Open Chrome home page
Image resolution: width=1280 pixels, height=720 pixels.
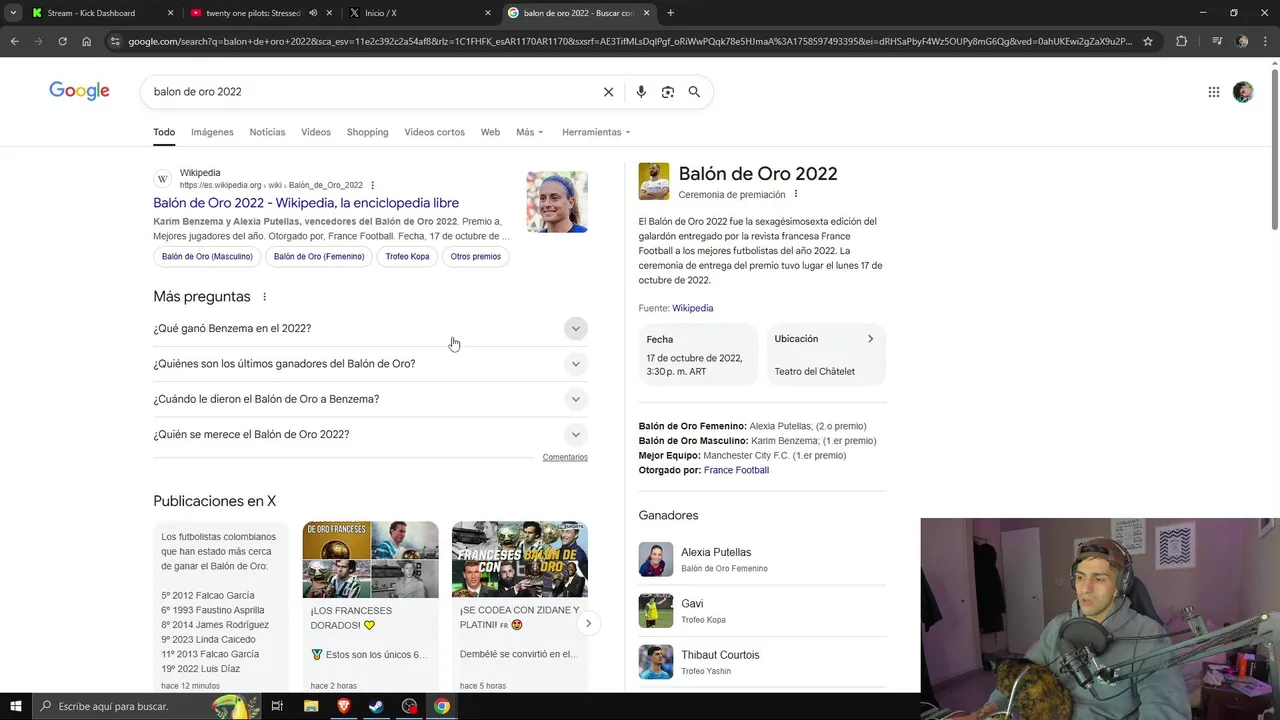[86, 41]
